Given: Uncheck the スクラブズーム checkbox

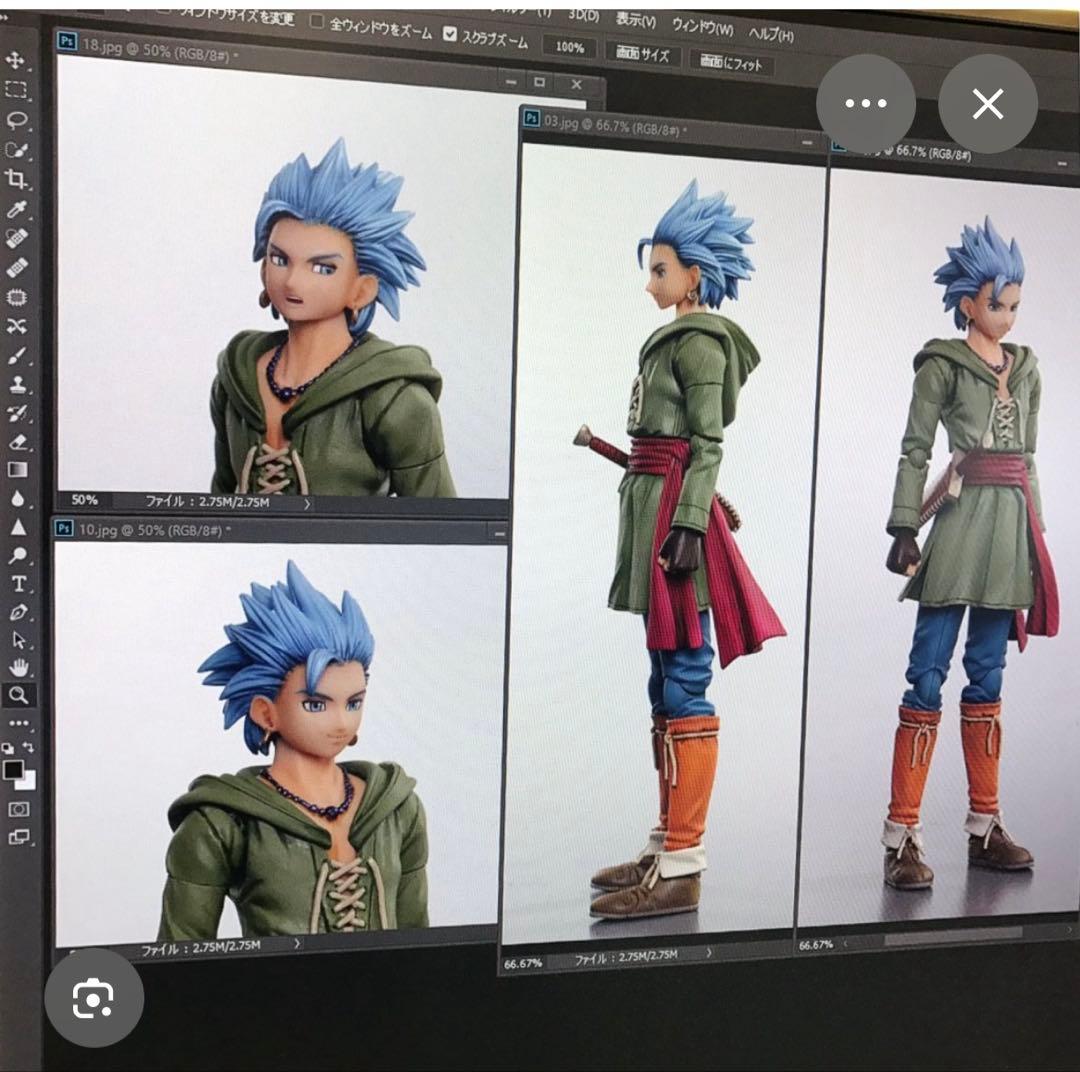Looking at the screenshot, I should (x=450, y=34).
